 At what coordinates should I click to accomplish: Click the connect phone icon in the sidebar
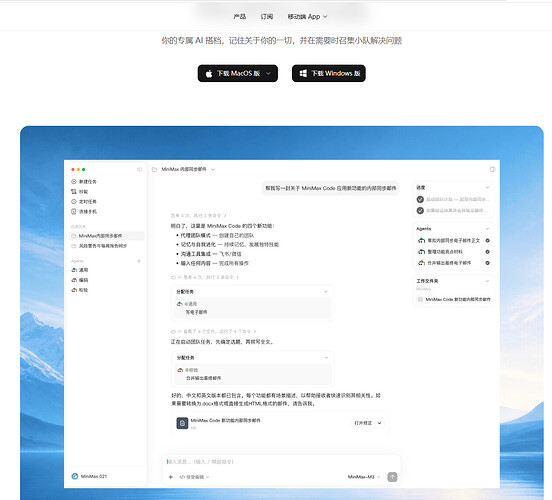74,212
